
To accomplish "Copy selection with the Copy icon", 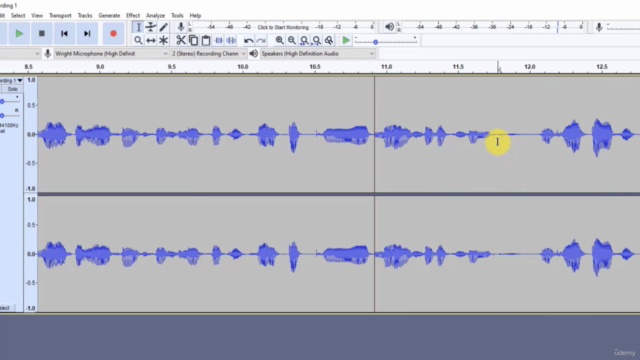I will tap(193, 40).
